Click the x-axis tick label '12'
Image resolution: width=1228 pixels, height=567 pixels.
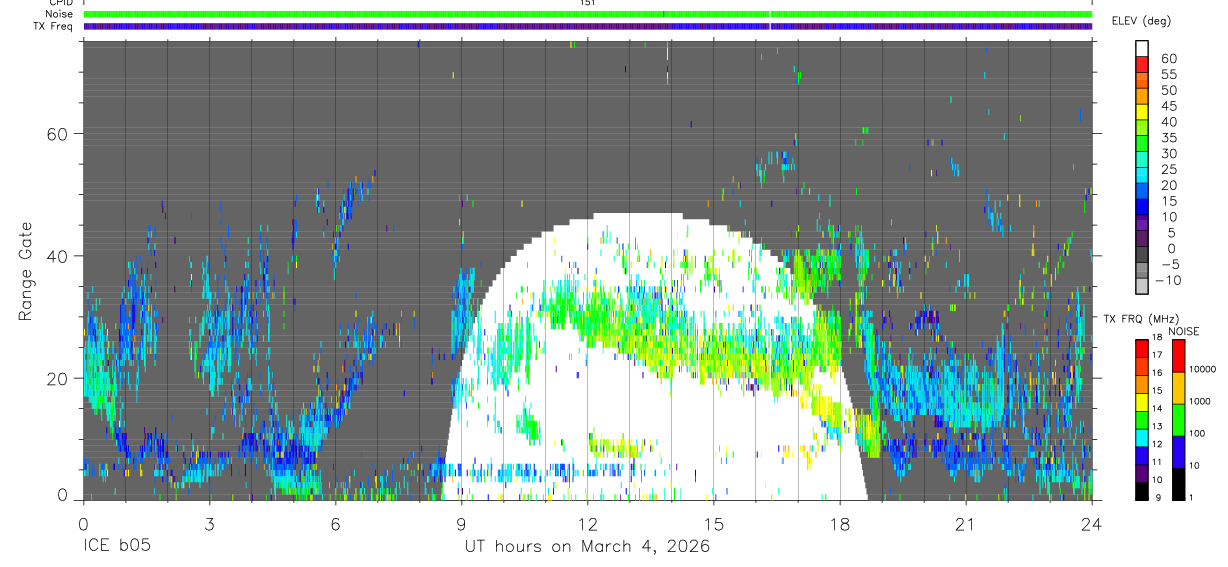[x=588, y=524]
